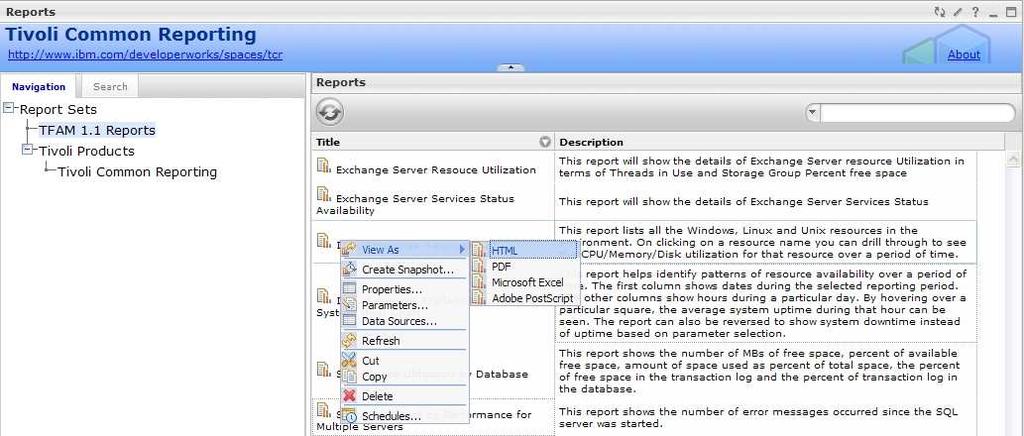This screenshot has width=1024, height=436.
Task: Click description starting 'This report lists all the Windows'
Action: 762,242
